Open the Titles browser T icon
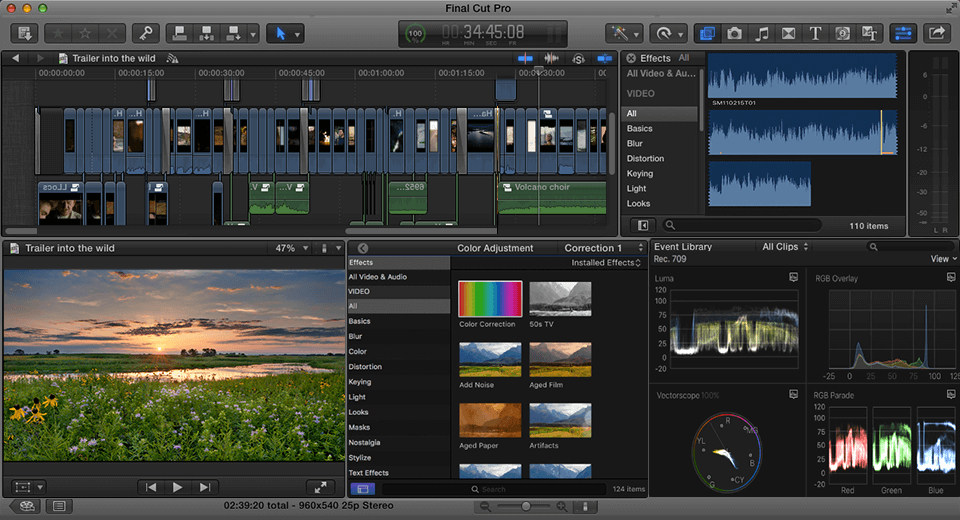 click(816, 33)
